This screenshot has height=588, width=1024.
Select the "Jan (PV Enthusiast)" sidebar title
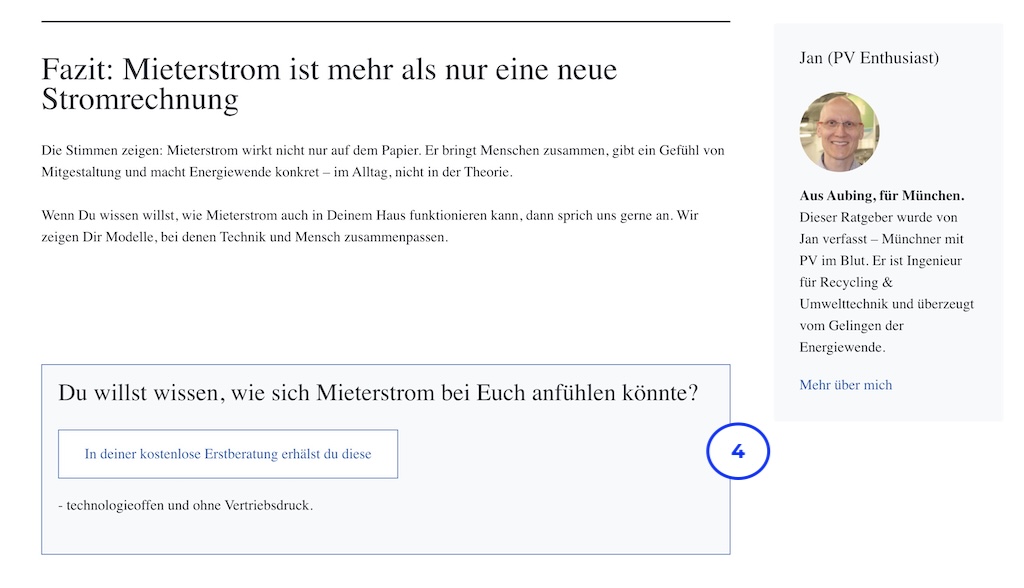(x=869, y=58)
